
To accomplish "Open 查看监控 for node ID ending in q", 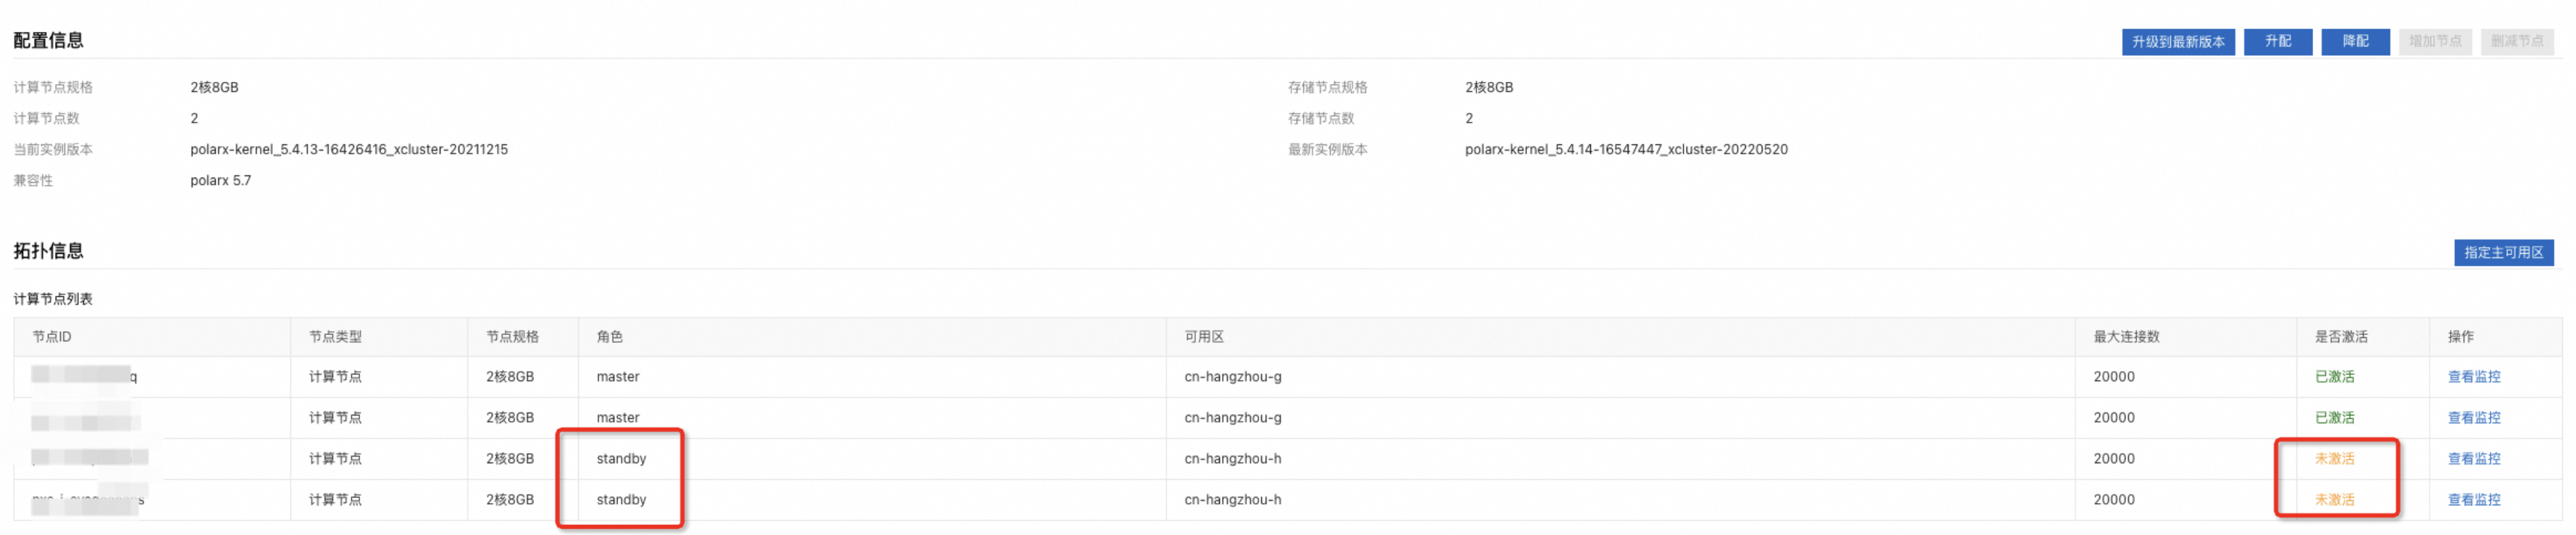I will pos(2473,377).
